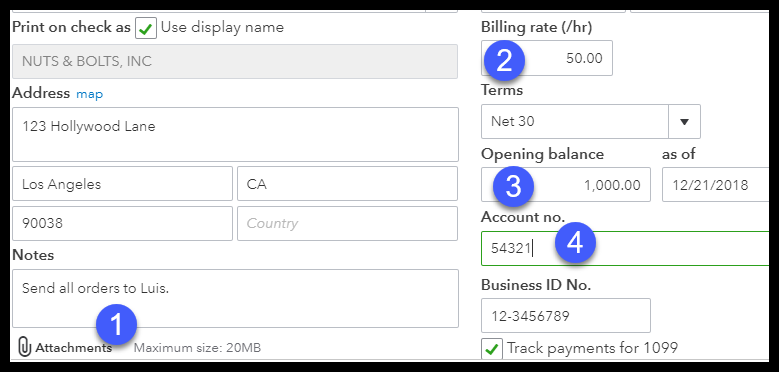Click the Billing rate 50.00 field
Image resolution: width=779 pixels, height=372 pixels.
pyautogui.click(x=546, y=58)
